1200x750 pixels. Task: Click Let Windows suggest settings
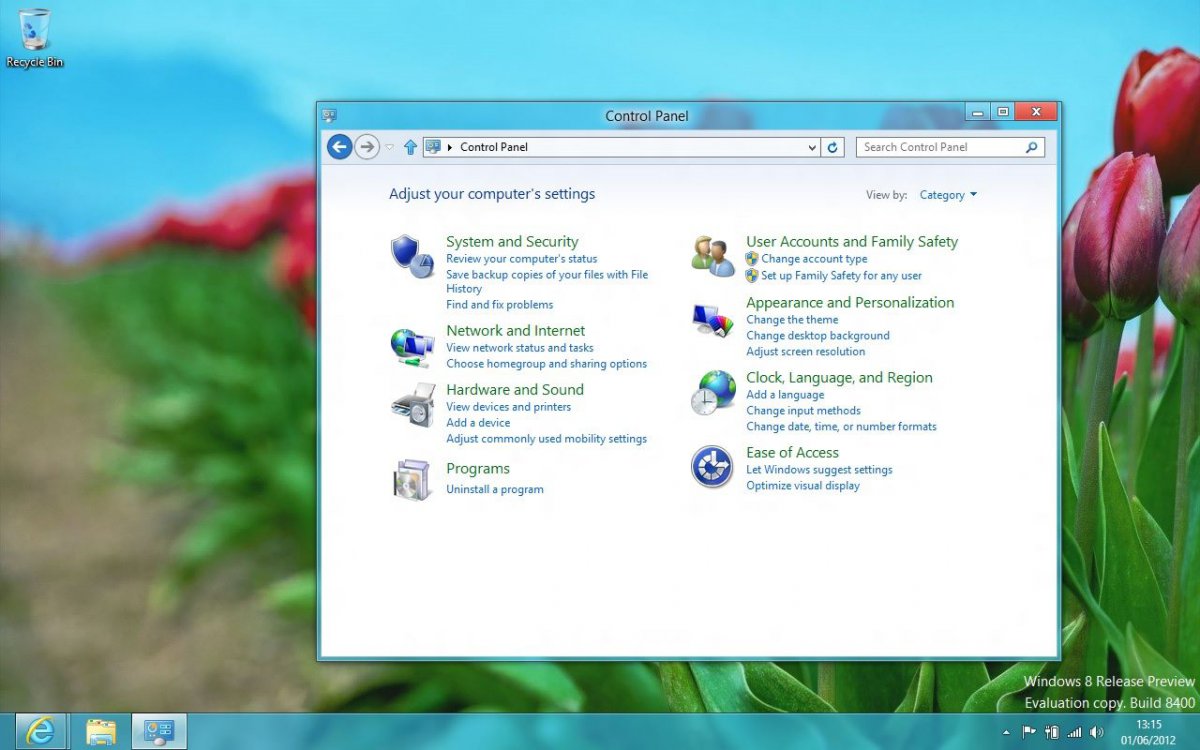[819, 470]
